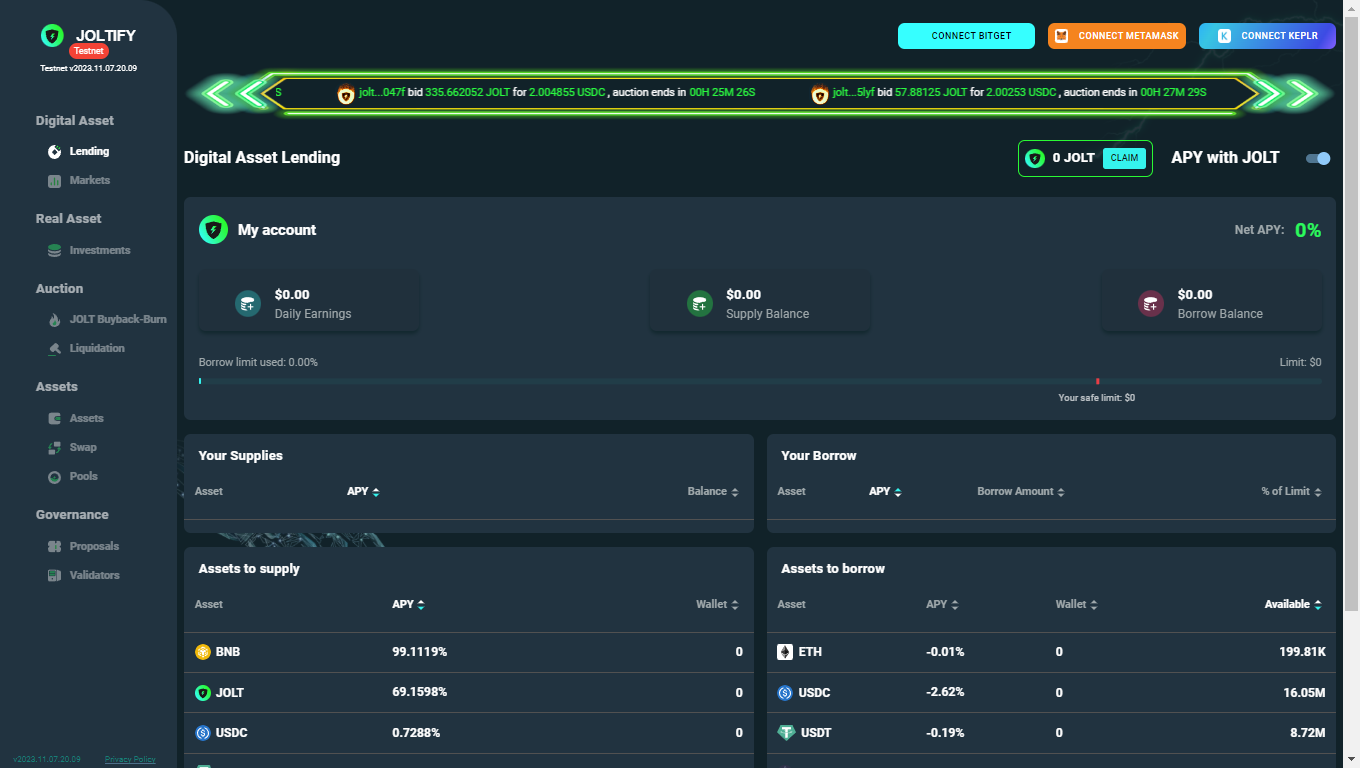This screenshot has height=768, width=1360.
Task: Claim JOLT rewards button
Action: point(1124,158)
